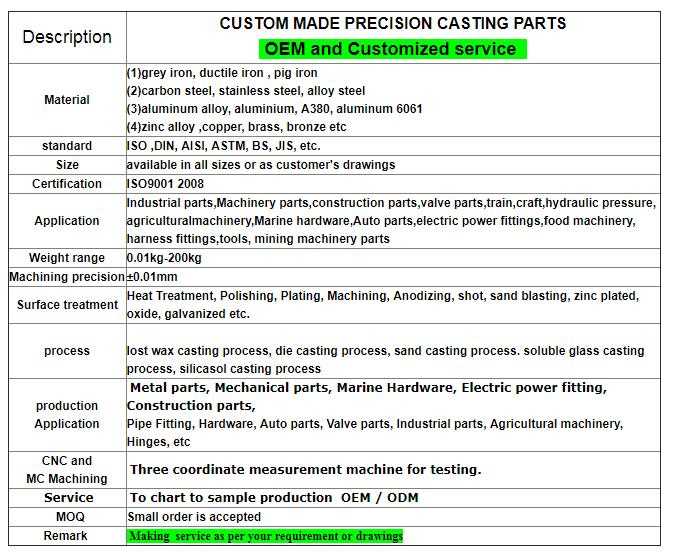Select the "CUSTOM MADE PRECISION CASTING PARTS" title

pyautogui.click(x=393, y=23)
